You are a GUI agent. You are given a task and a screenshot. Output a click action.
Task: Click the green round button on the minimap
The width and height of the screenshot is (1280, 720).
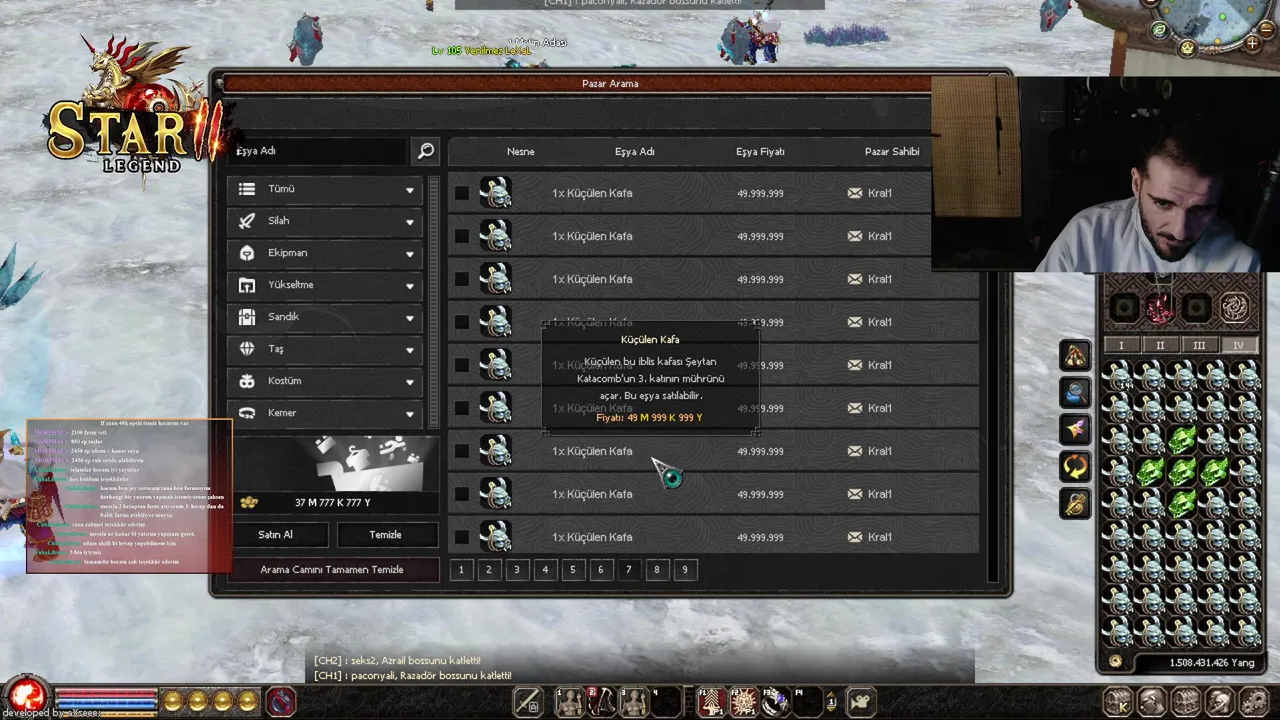1159,30
